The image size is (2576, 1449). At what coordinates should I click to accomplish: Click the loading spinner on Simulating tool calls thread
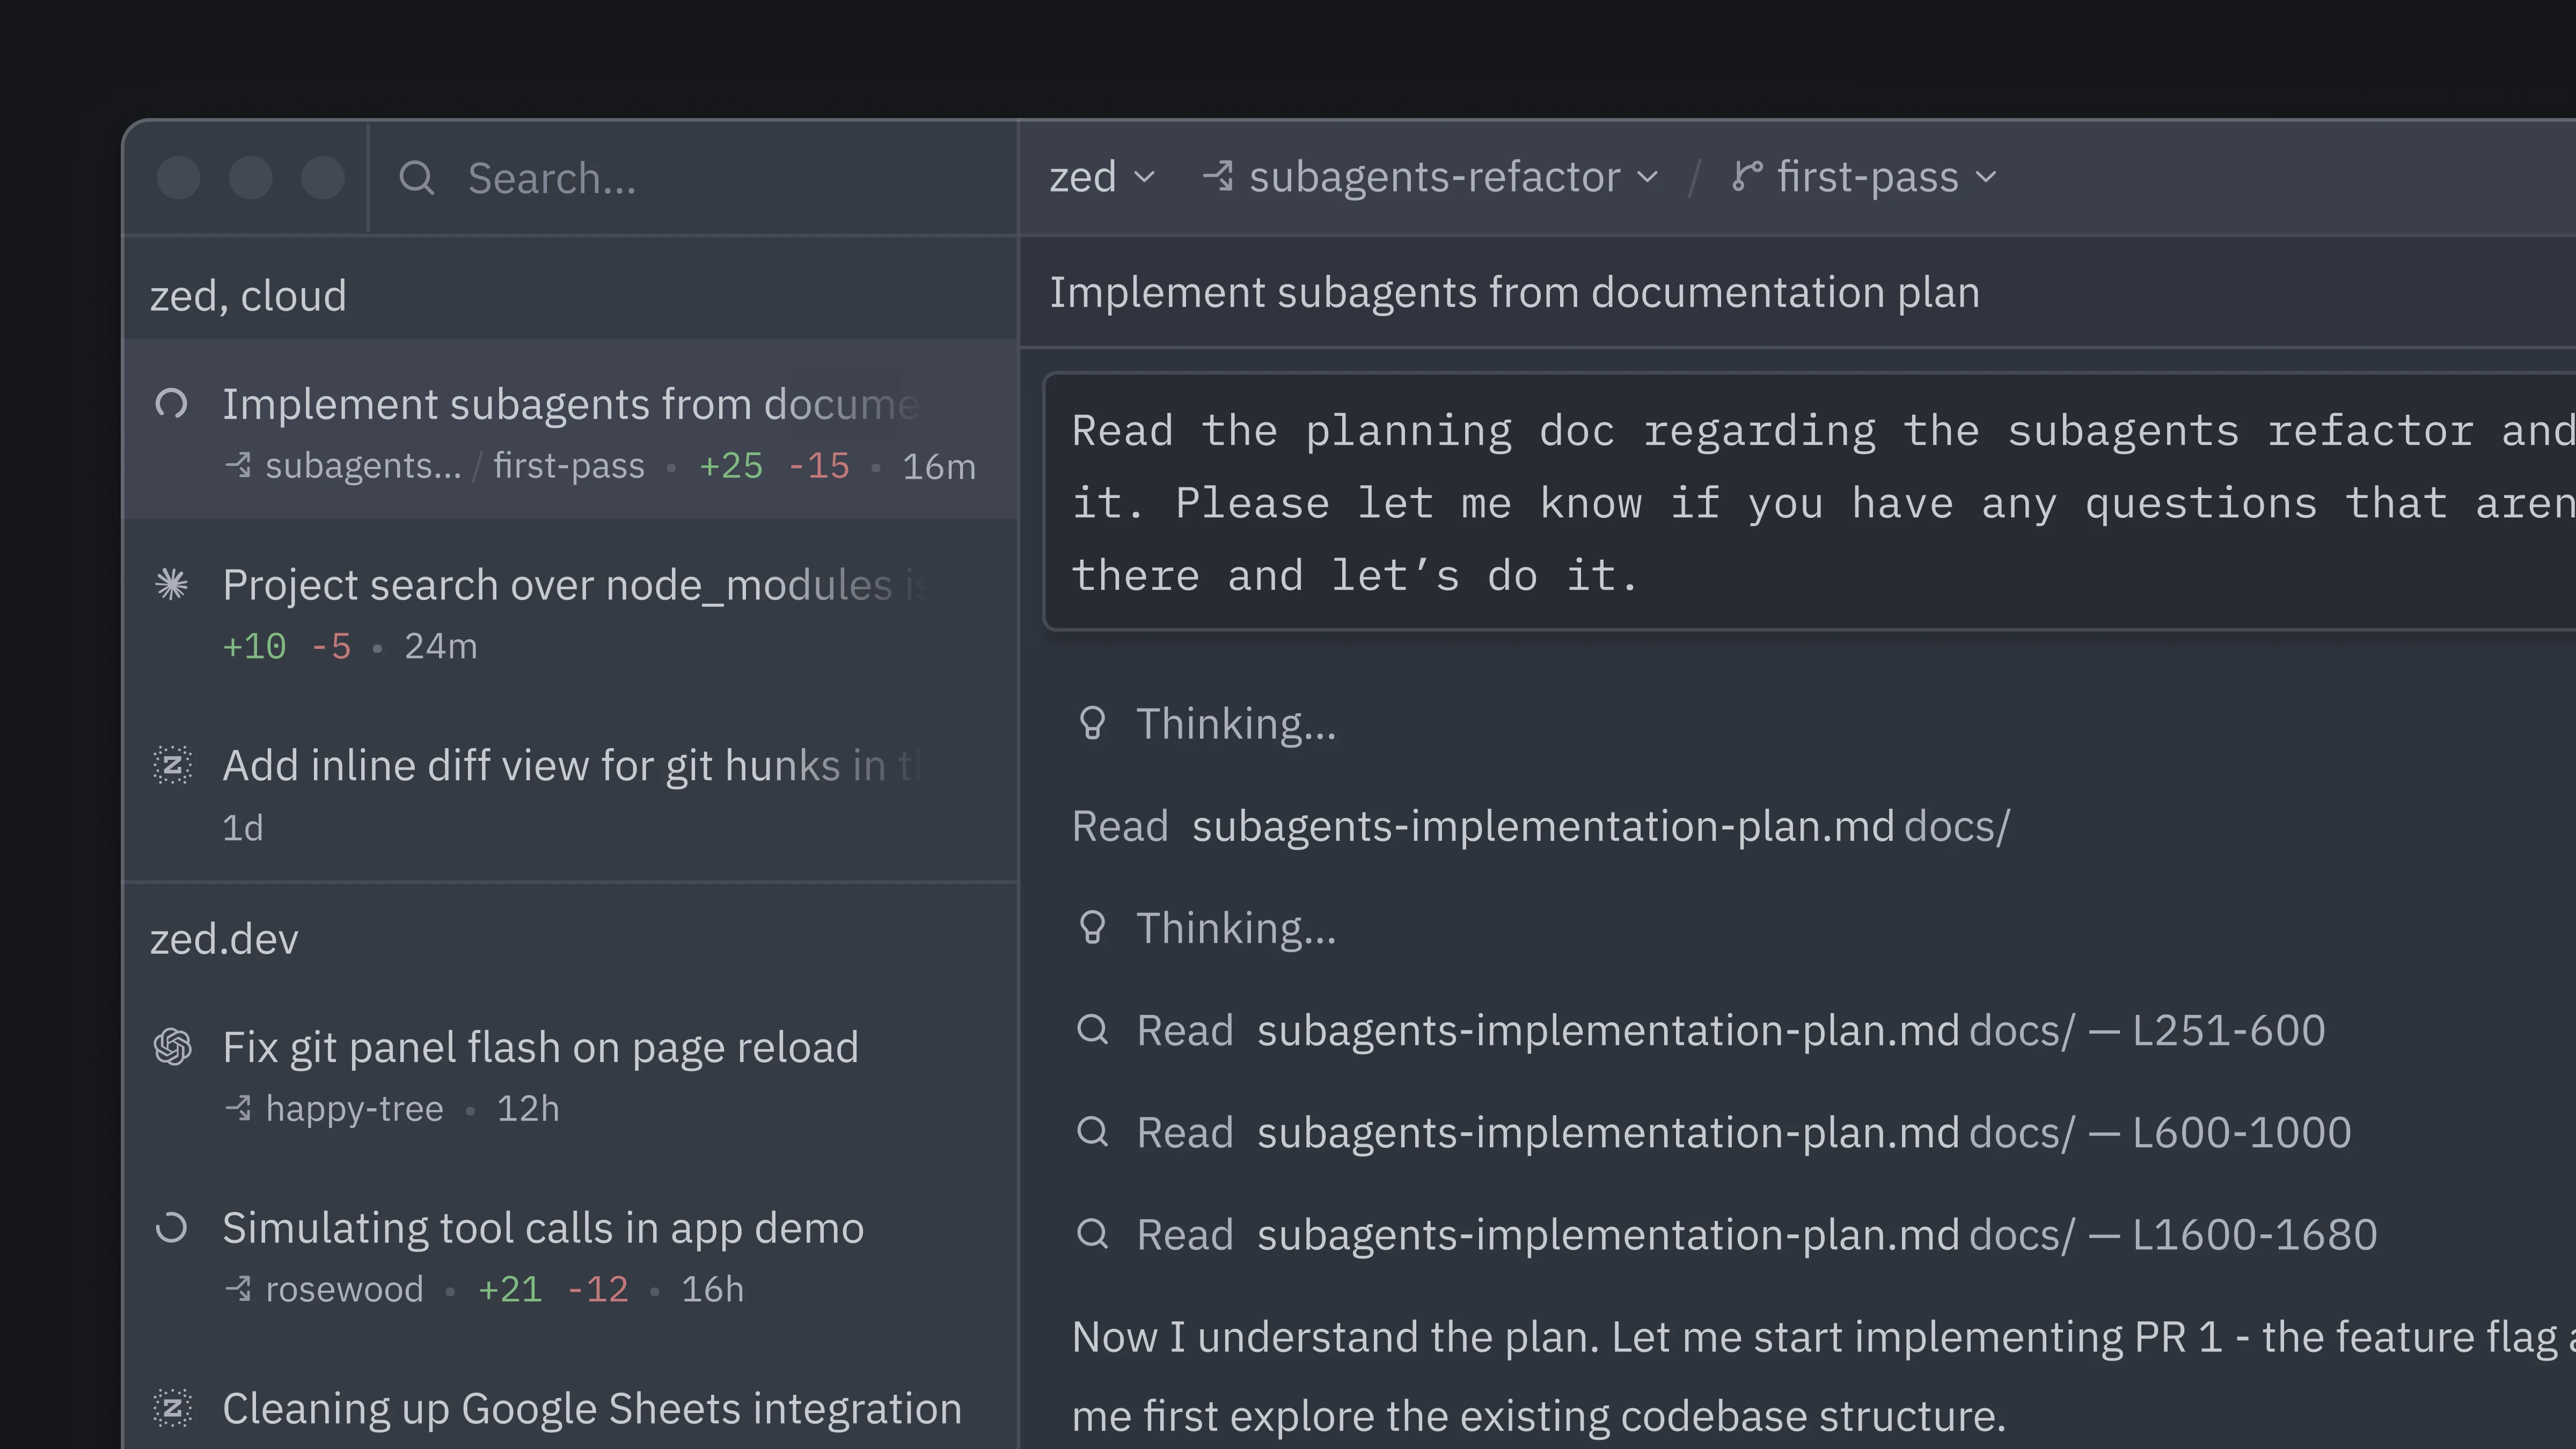coord(172,1227)
